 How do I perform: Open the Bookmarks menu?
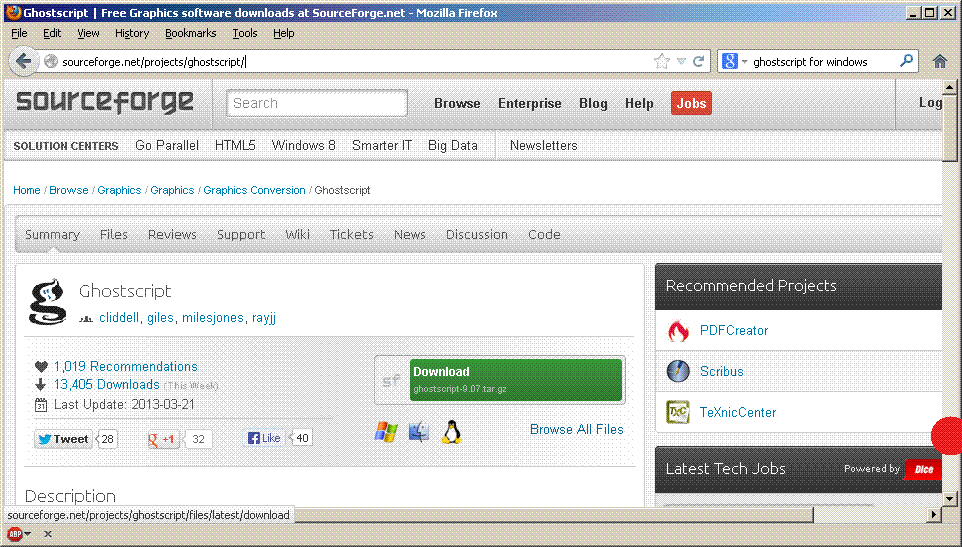191,33
